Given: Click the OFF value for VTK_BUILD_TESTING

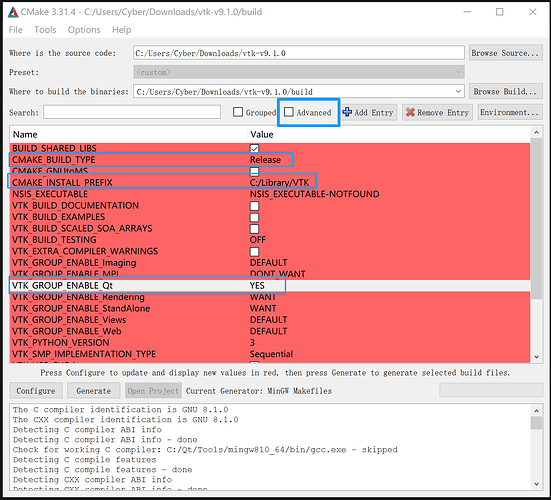Looking at the screenshot, I should coord(258,240).
